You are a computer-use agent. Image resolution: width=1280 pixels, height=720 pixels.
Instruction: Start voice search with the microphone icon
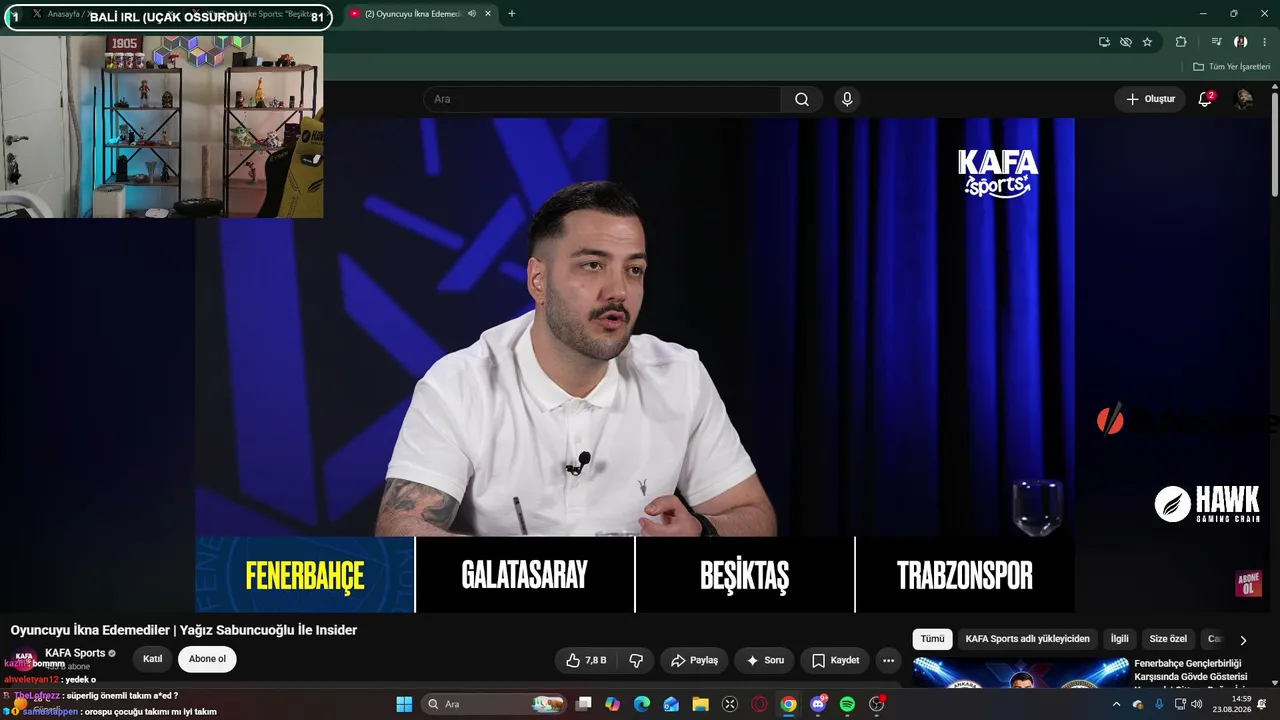click(847, 99)
